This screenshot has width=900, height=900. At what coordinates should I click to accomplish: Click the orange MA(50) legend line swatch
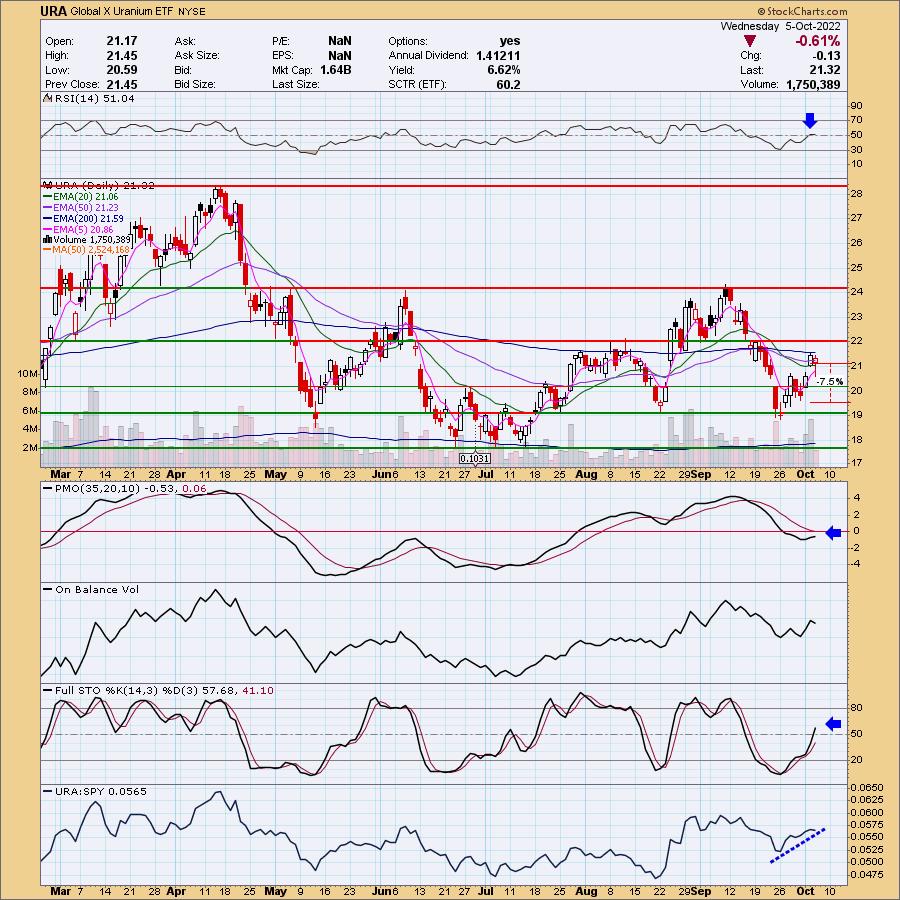(48, 250)
